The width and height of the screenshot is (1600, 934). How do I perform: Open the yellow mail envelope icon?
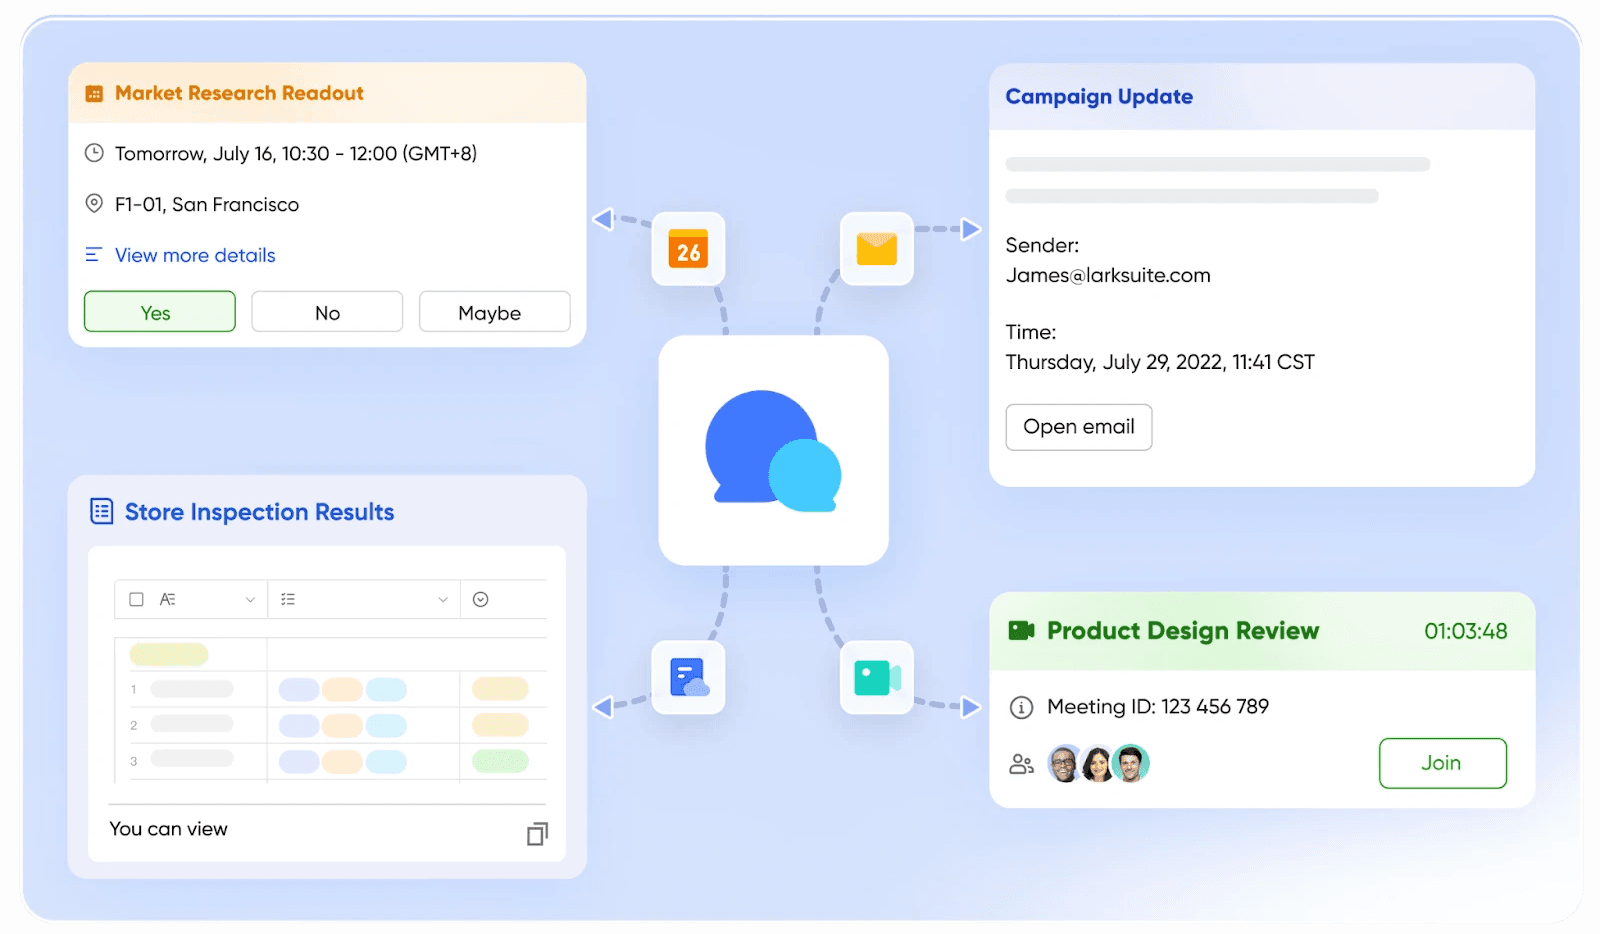(877, 249)
